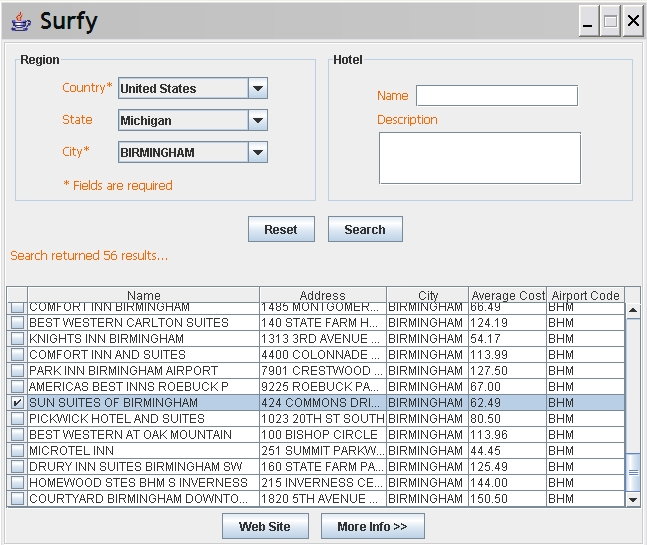The width and height of the screenshot is (647, 545).
Task: Select the MICROTEL INN name cell
Action: coord(144,451)
